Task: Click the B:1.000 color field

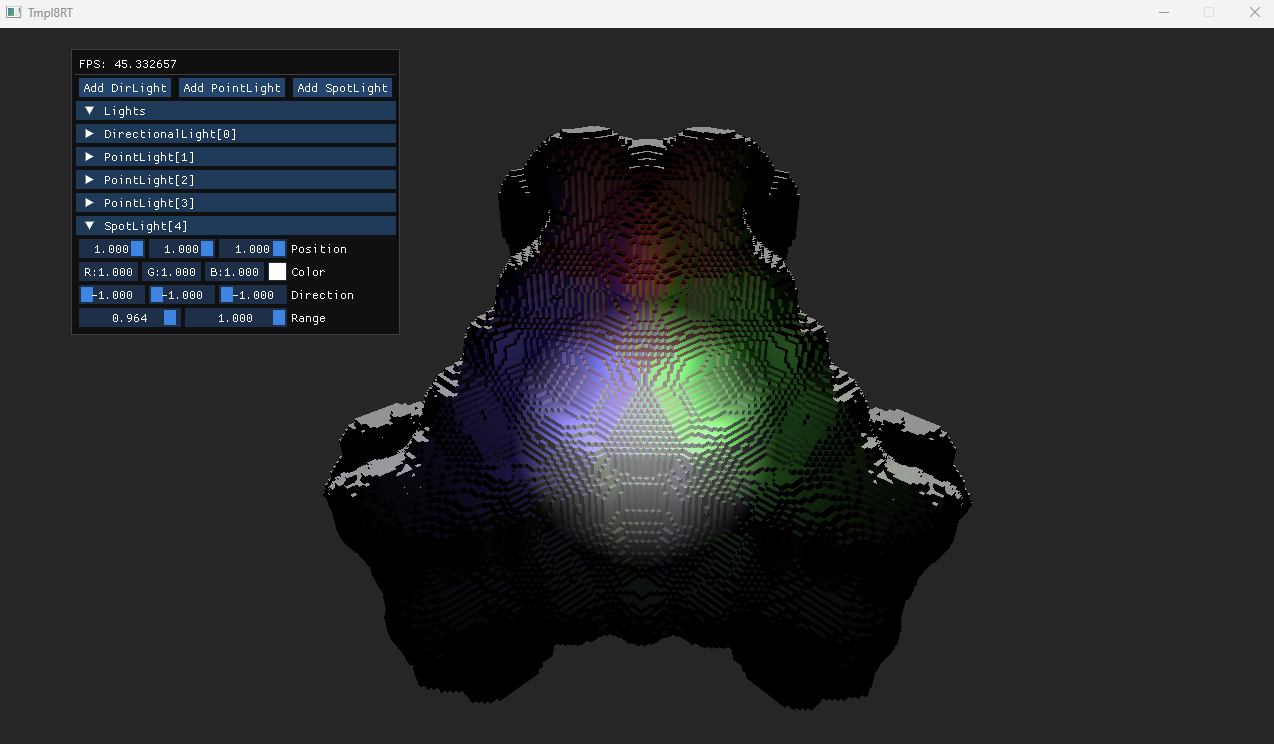Action: click(234, 272)
